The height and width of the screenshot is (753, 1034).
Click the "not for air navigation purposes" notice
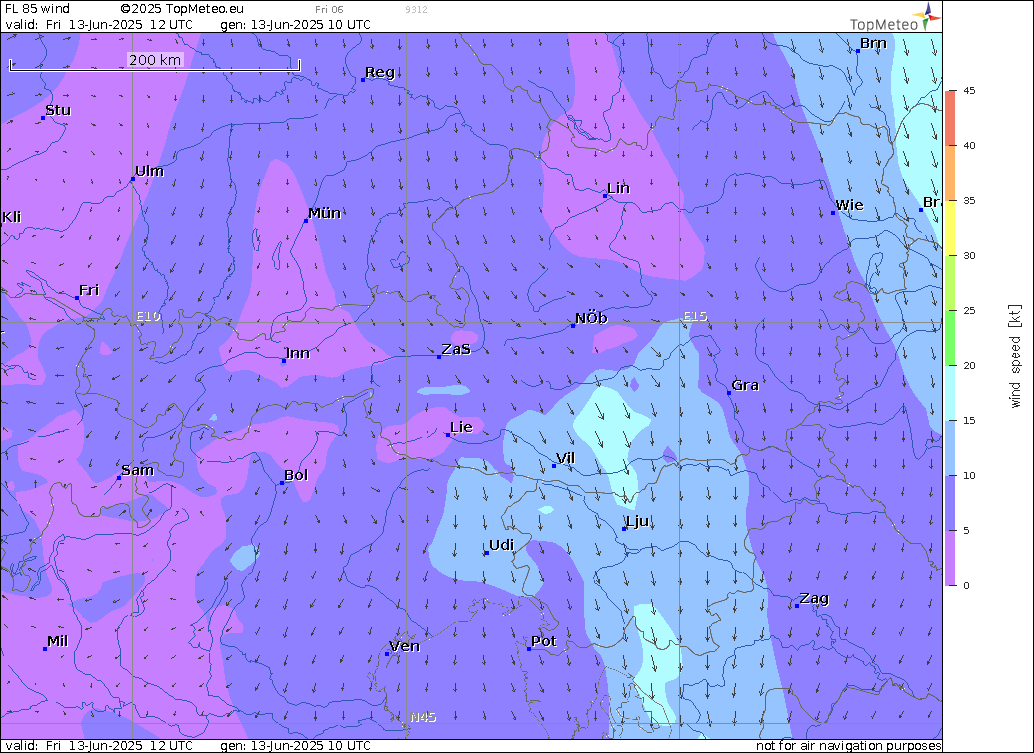[x=848, y=745]
